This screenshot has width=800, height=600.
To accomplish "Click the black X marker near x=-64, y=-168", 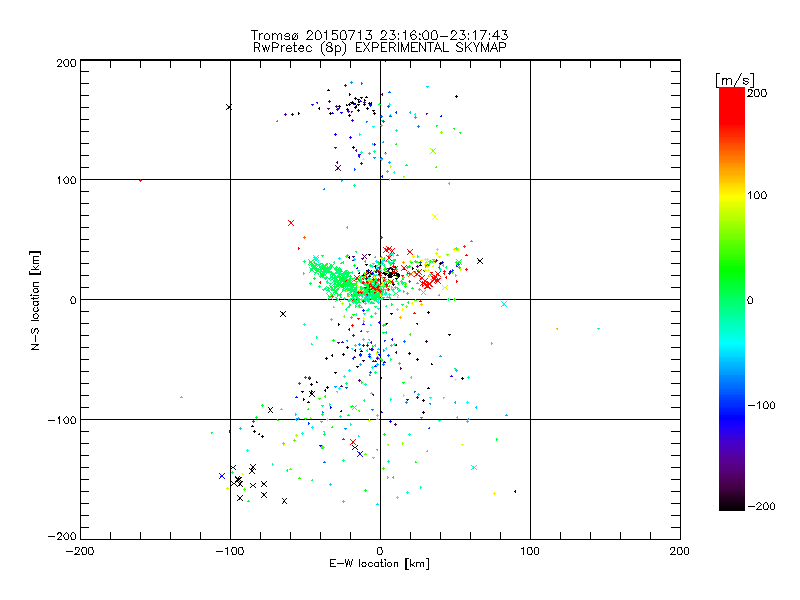I will pos(285,501).
